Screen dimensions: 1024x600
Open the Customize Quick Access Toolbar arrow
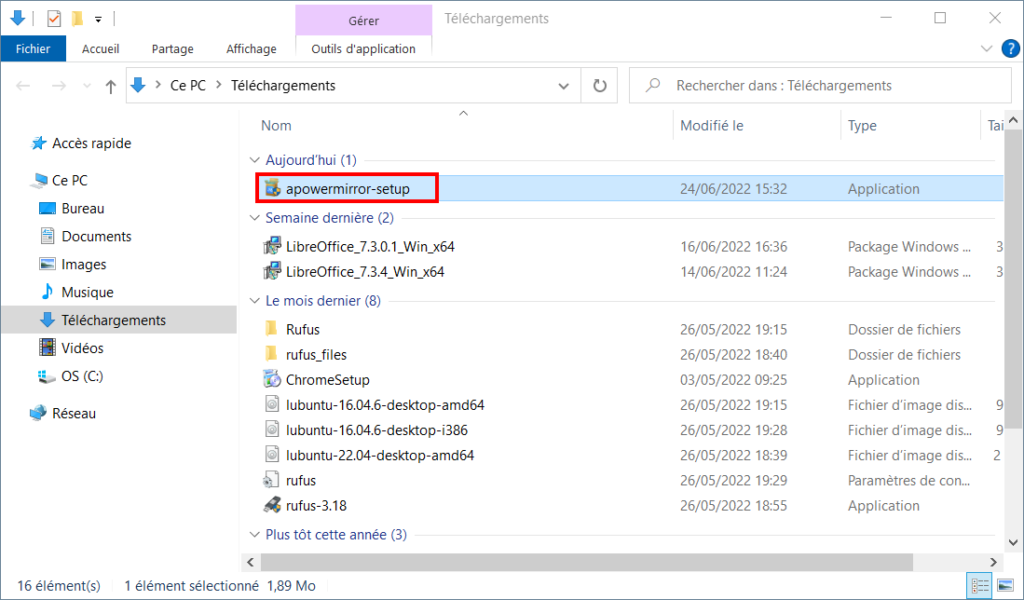pyautogui.click(x=98, y=20)
